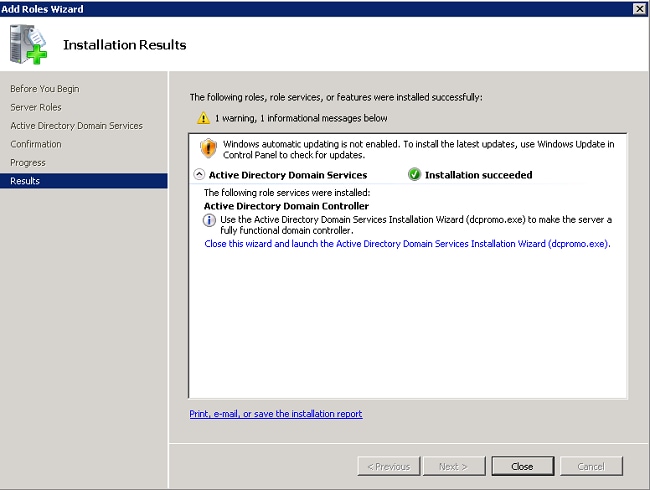Click the 'Installation Results' page title
This screenshot has width=650, height=490.
pos(124,45)
